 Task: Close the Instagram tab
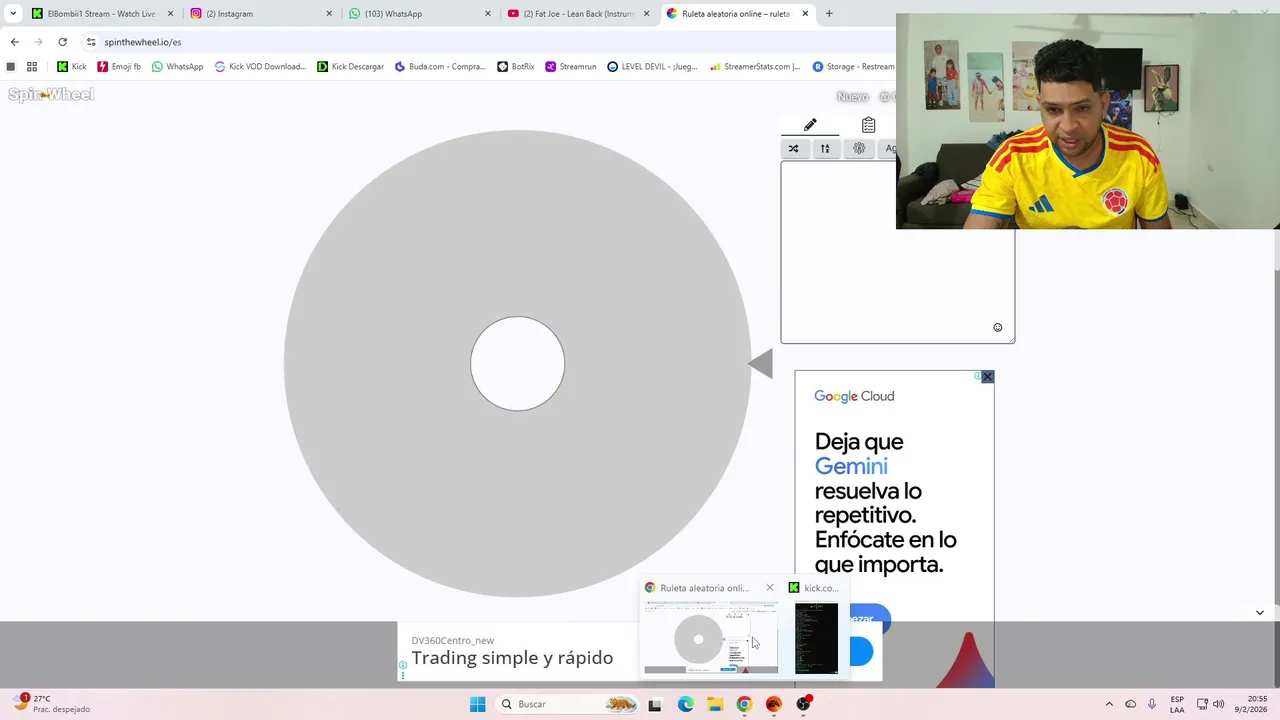(329, 14)
